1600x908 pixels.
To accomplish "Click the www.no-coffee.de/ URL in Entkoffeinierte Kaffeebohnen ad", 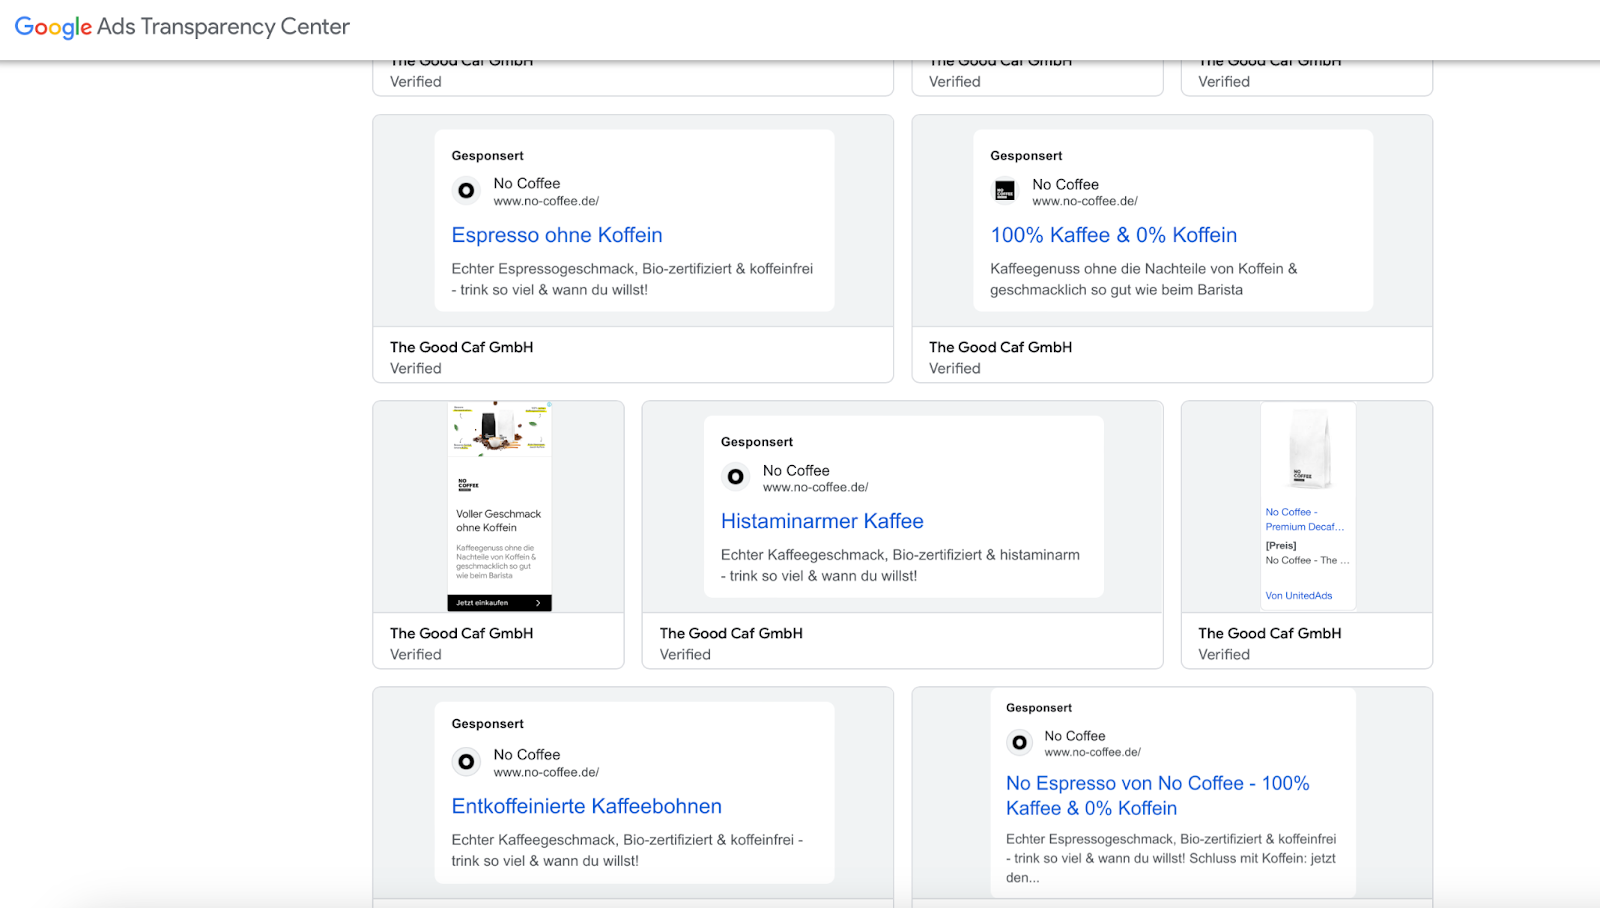I will pyautogui.click(x=546, y=772).
